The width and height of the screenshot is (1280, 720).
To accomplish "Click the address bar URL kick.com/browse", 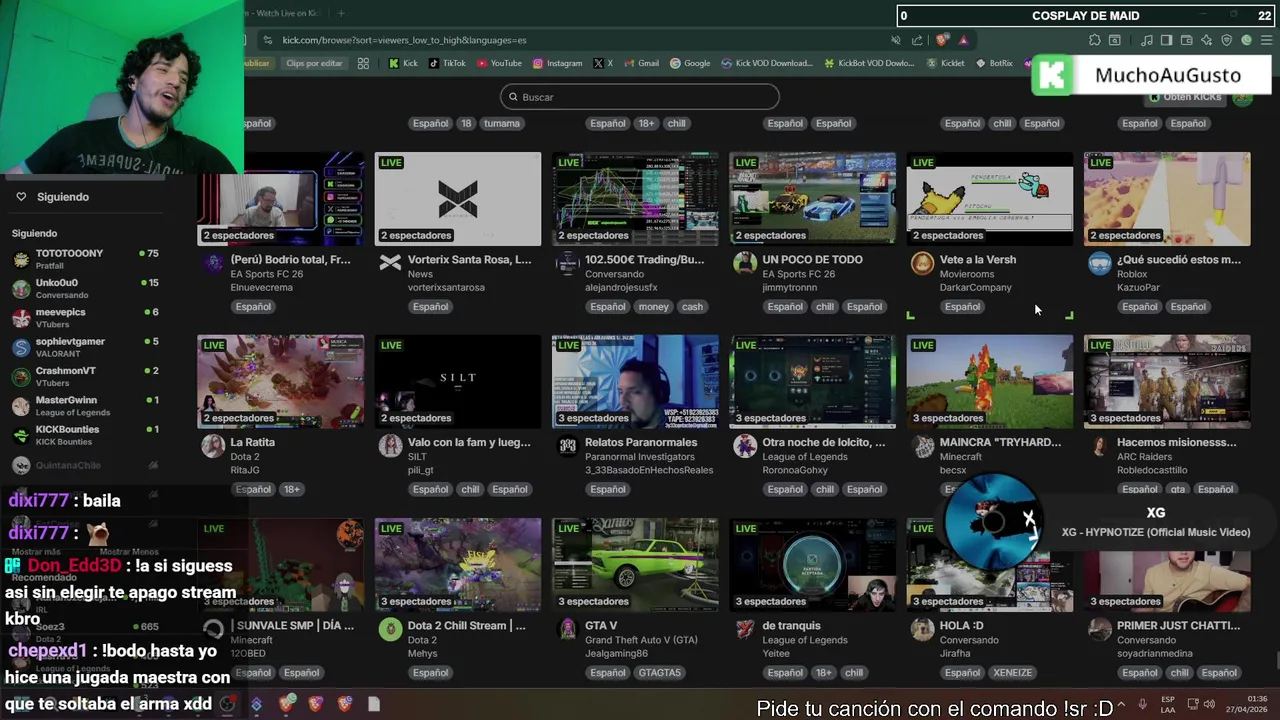I will coord(404,40).
